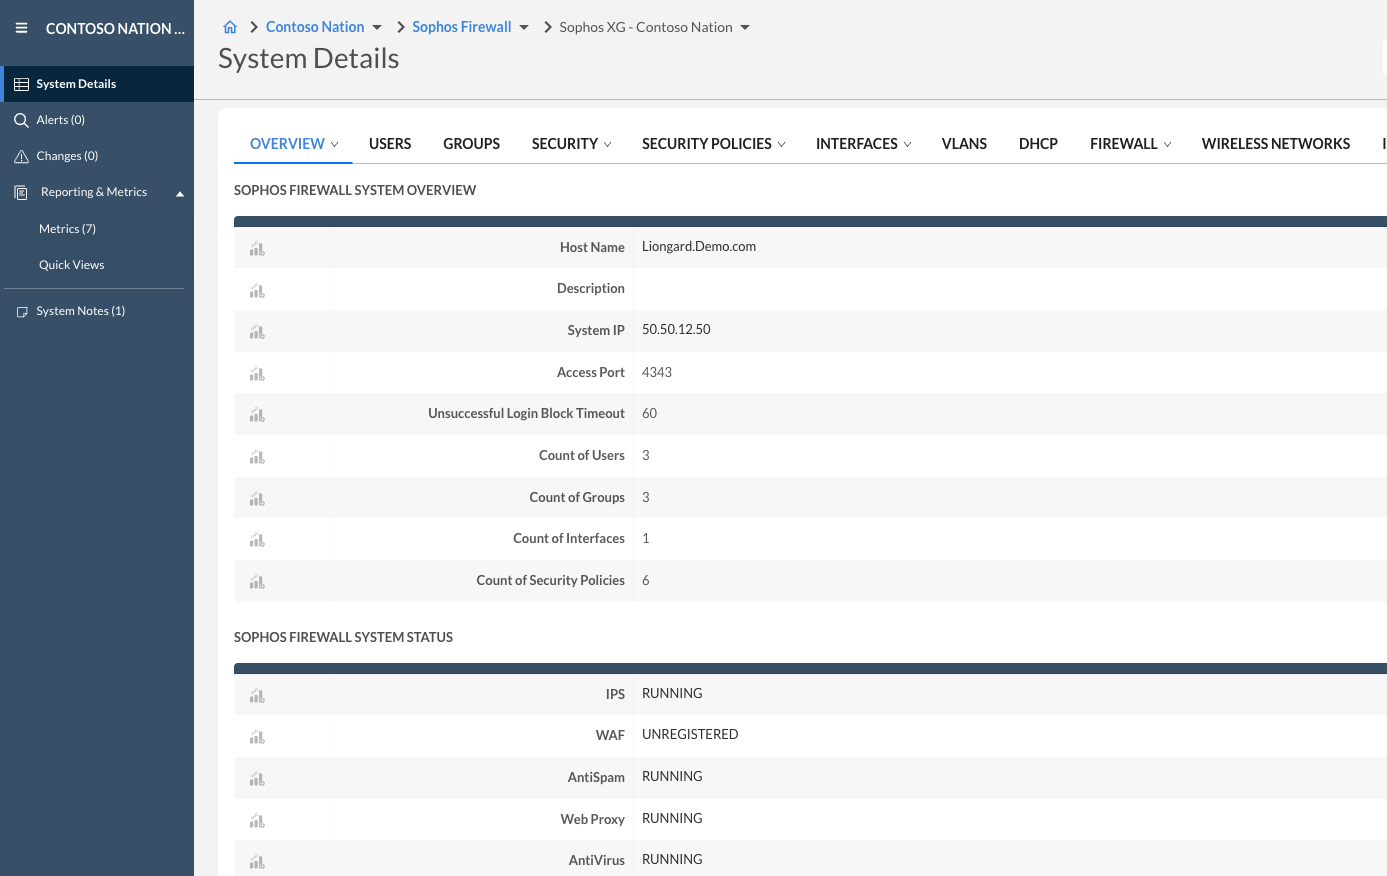Select the OVERVIEW tab
Screen dimensions: 1387x876
pos(287,144)
